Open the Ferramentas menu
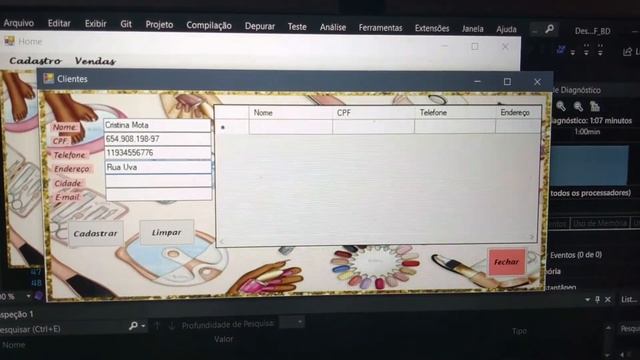The image size is (640, 360). coord(380,28)
